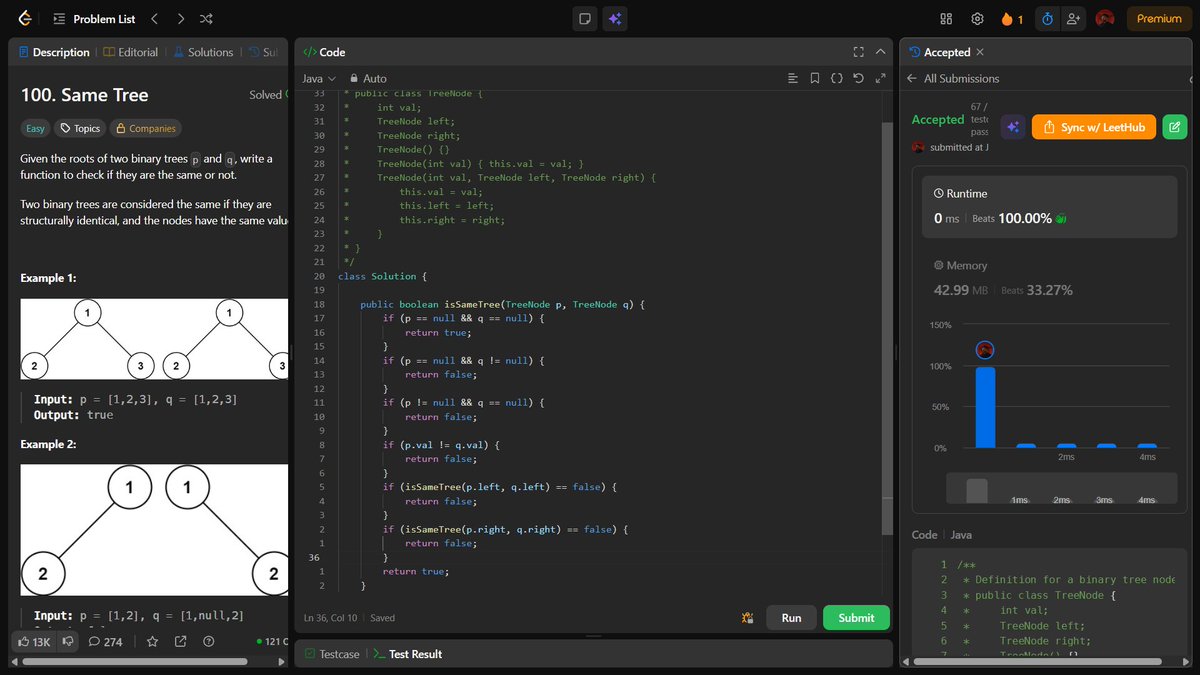
Task: Close the Accepted tab
Action: (x=980, y=52)
